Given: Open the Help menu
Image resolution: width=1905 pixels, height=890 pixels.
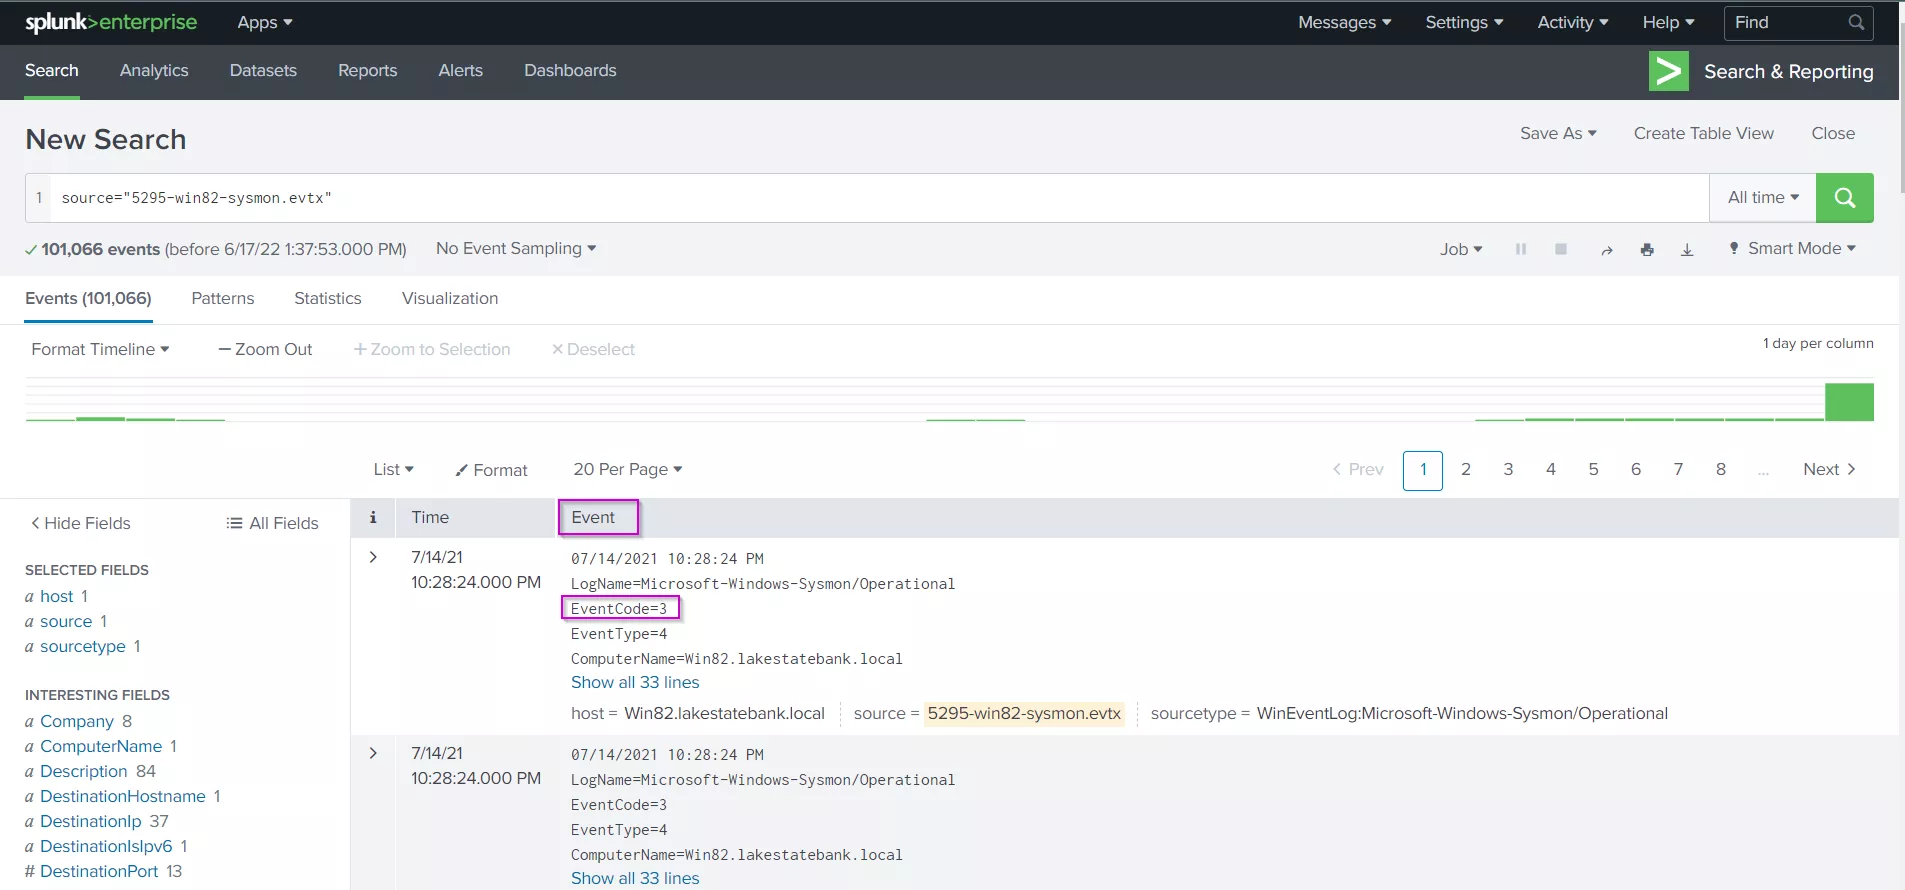Looking at the screenshot, I should (1668, 22).
